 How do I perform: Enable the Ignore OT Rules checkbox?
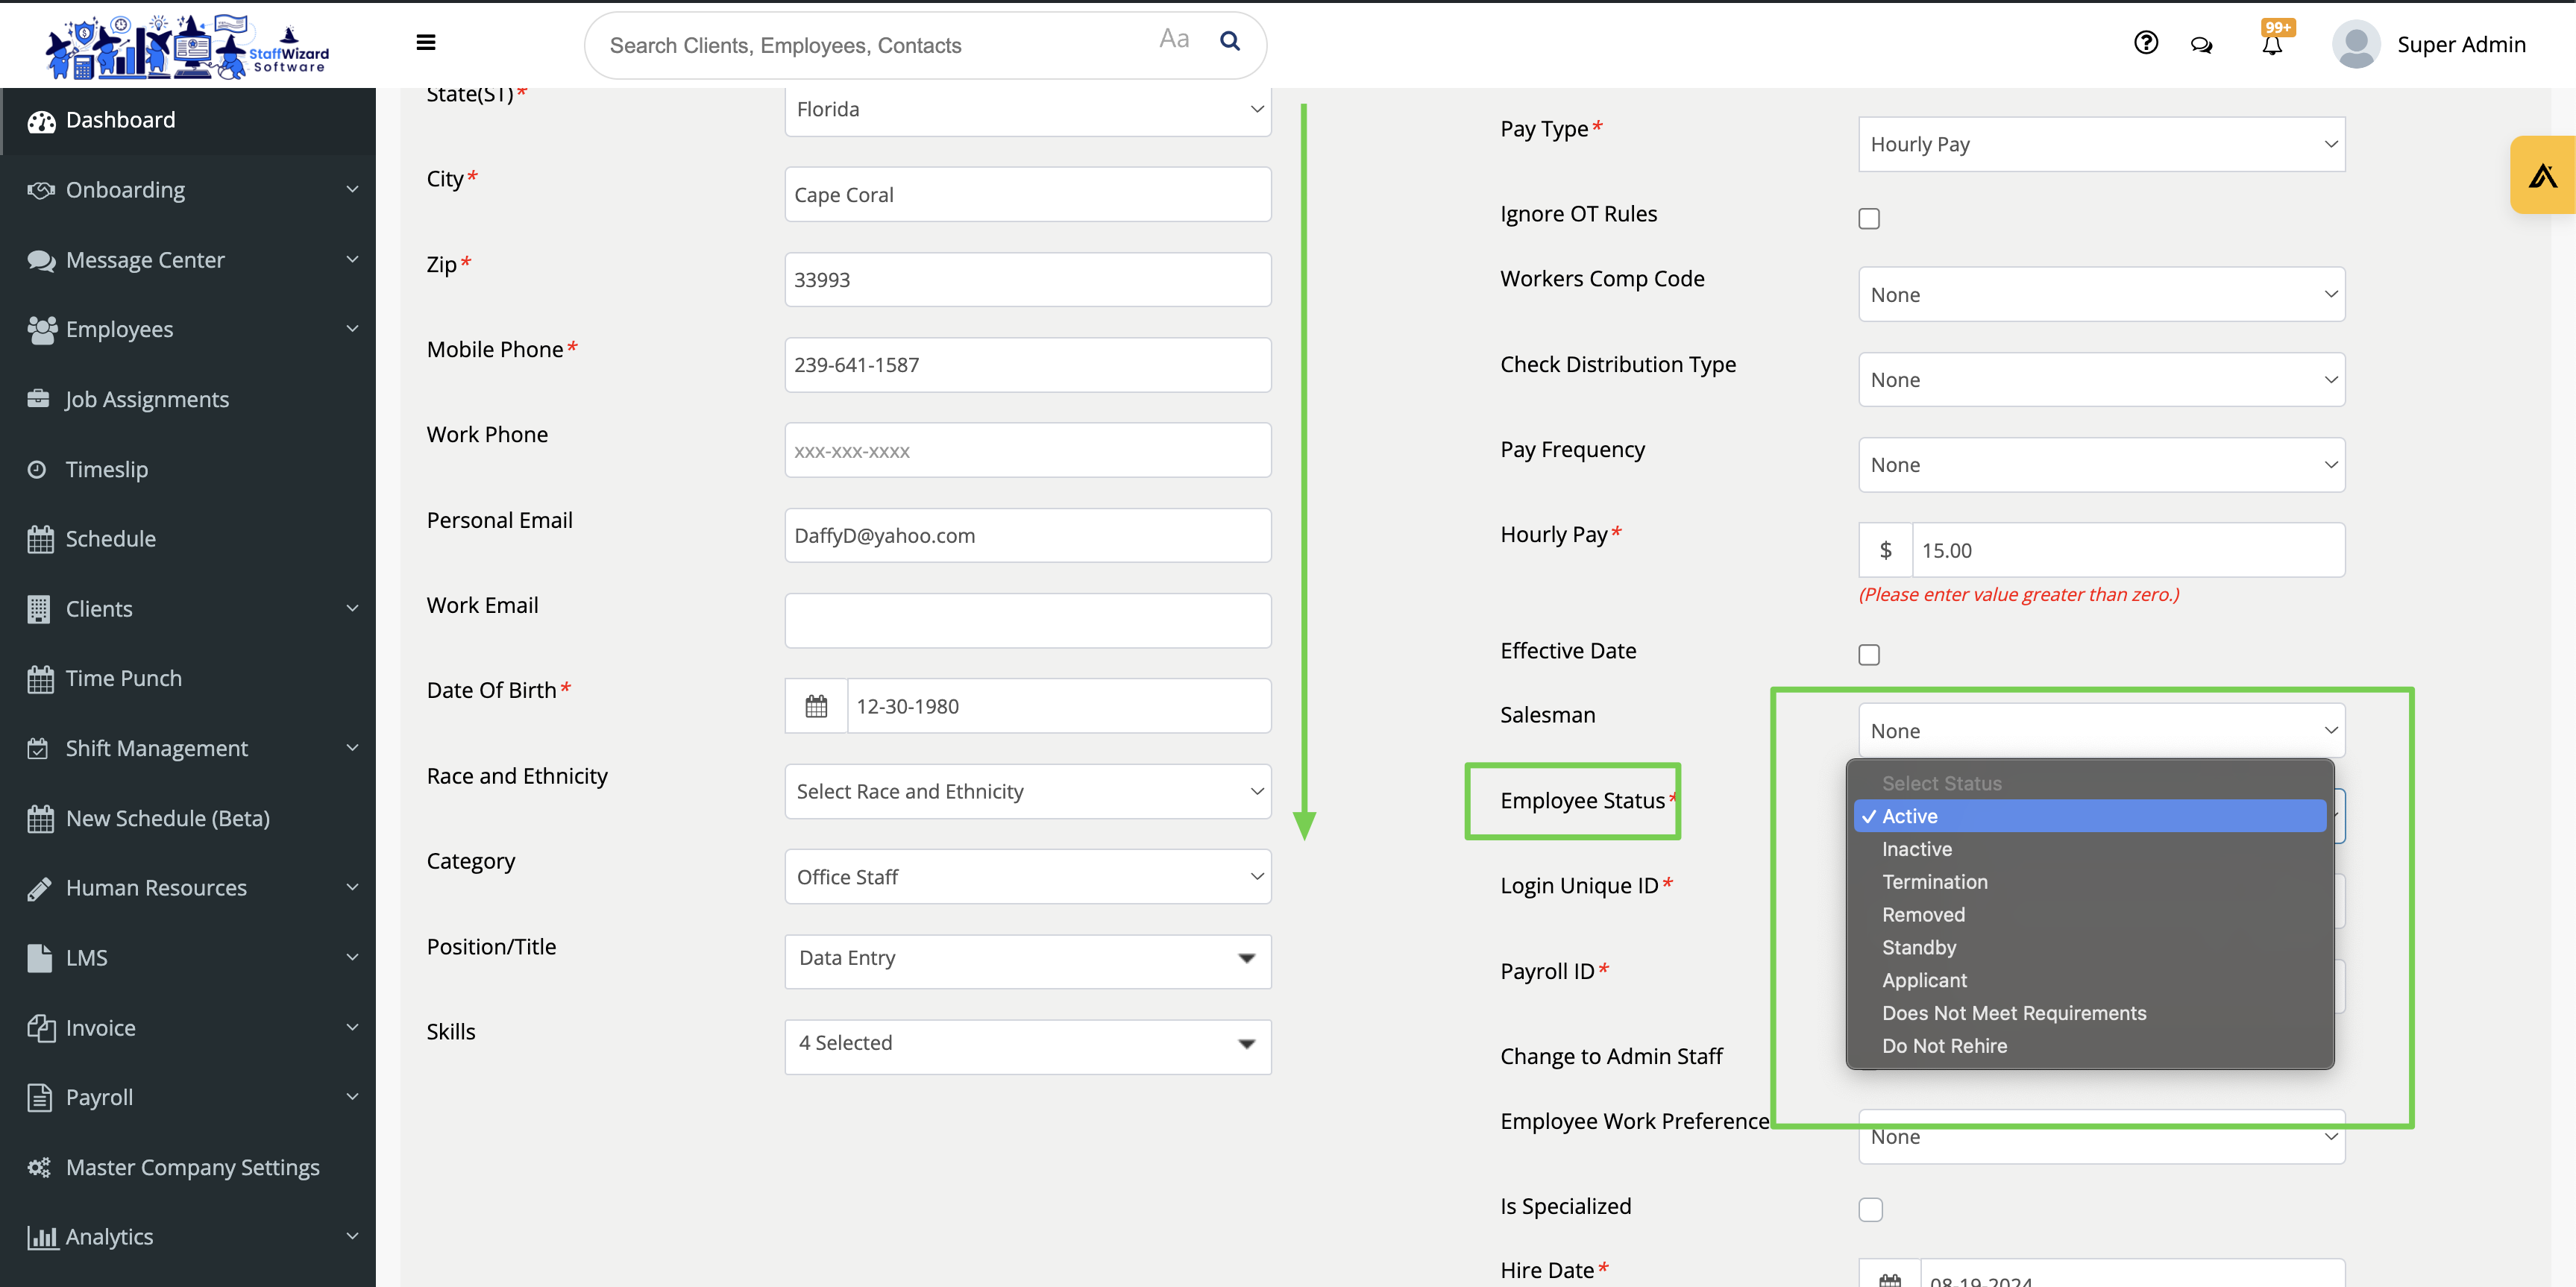click(x=1869, y=219)
